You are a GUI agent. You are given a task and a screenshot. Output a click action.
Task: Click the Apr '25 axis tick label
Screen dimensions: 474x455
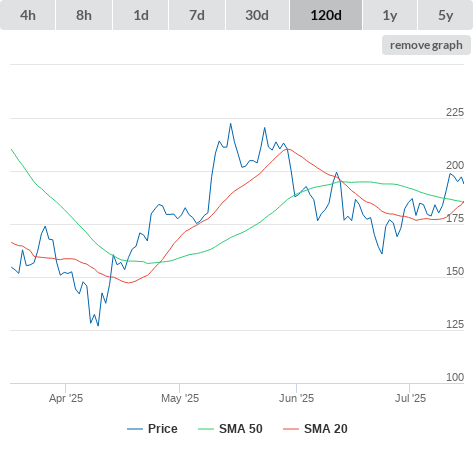click(66, 398)
